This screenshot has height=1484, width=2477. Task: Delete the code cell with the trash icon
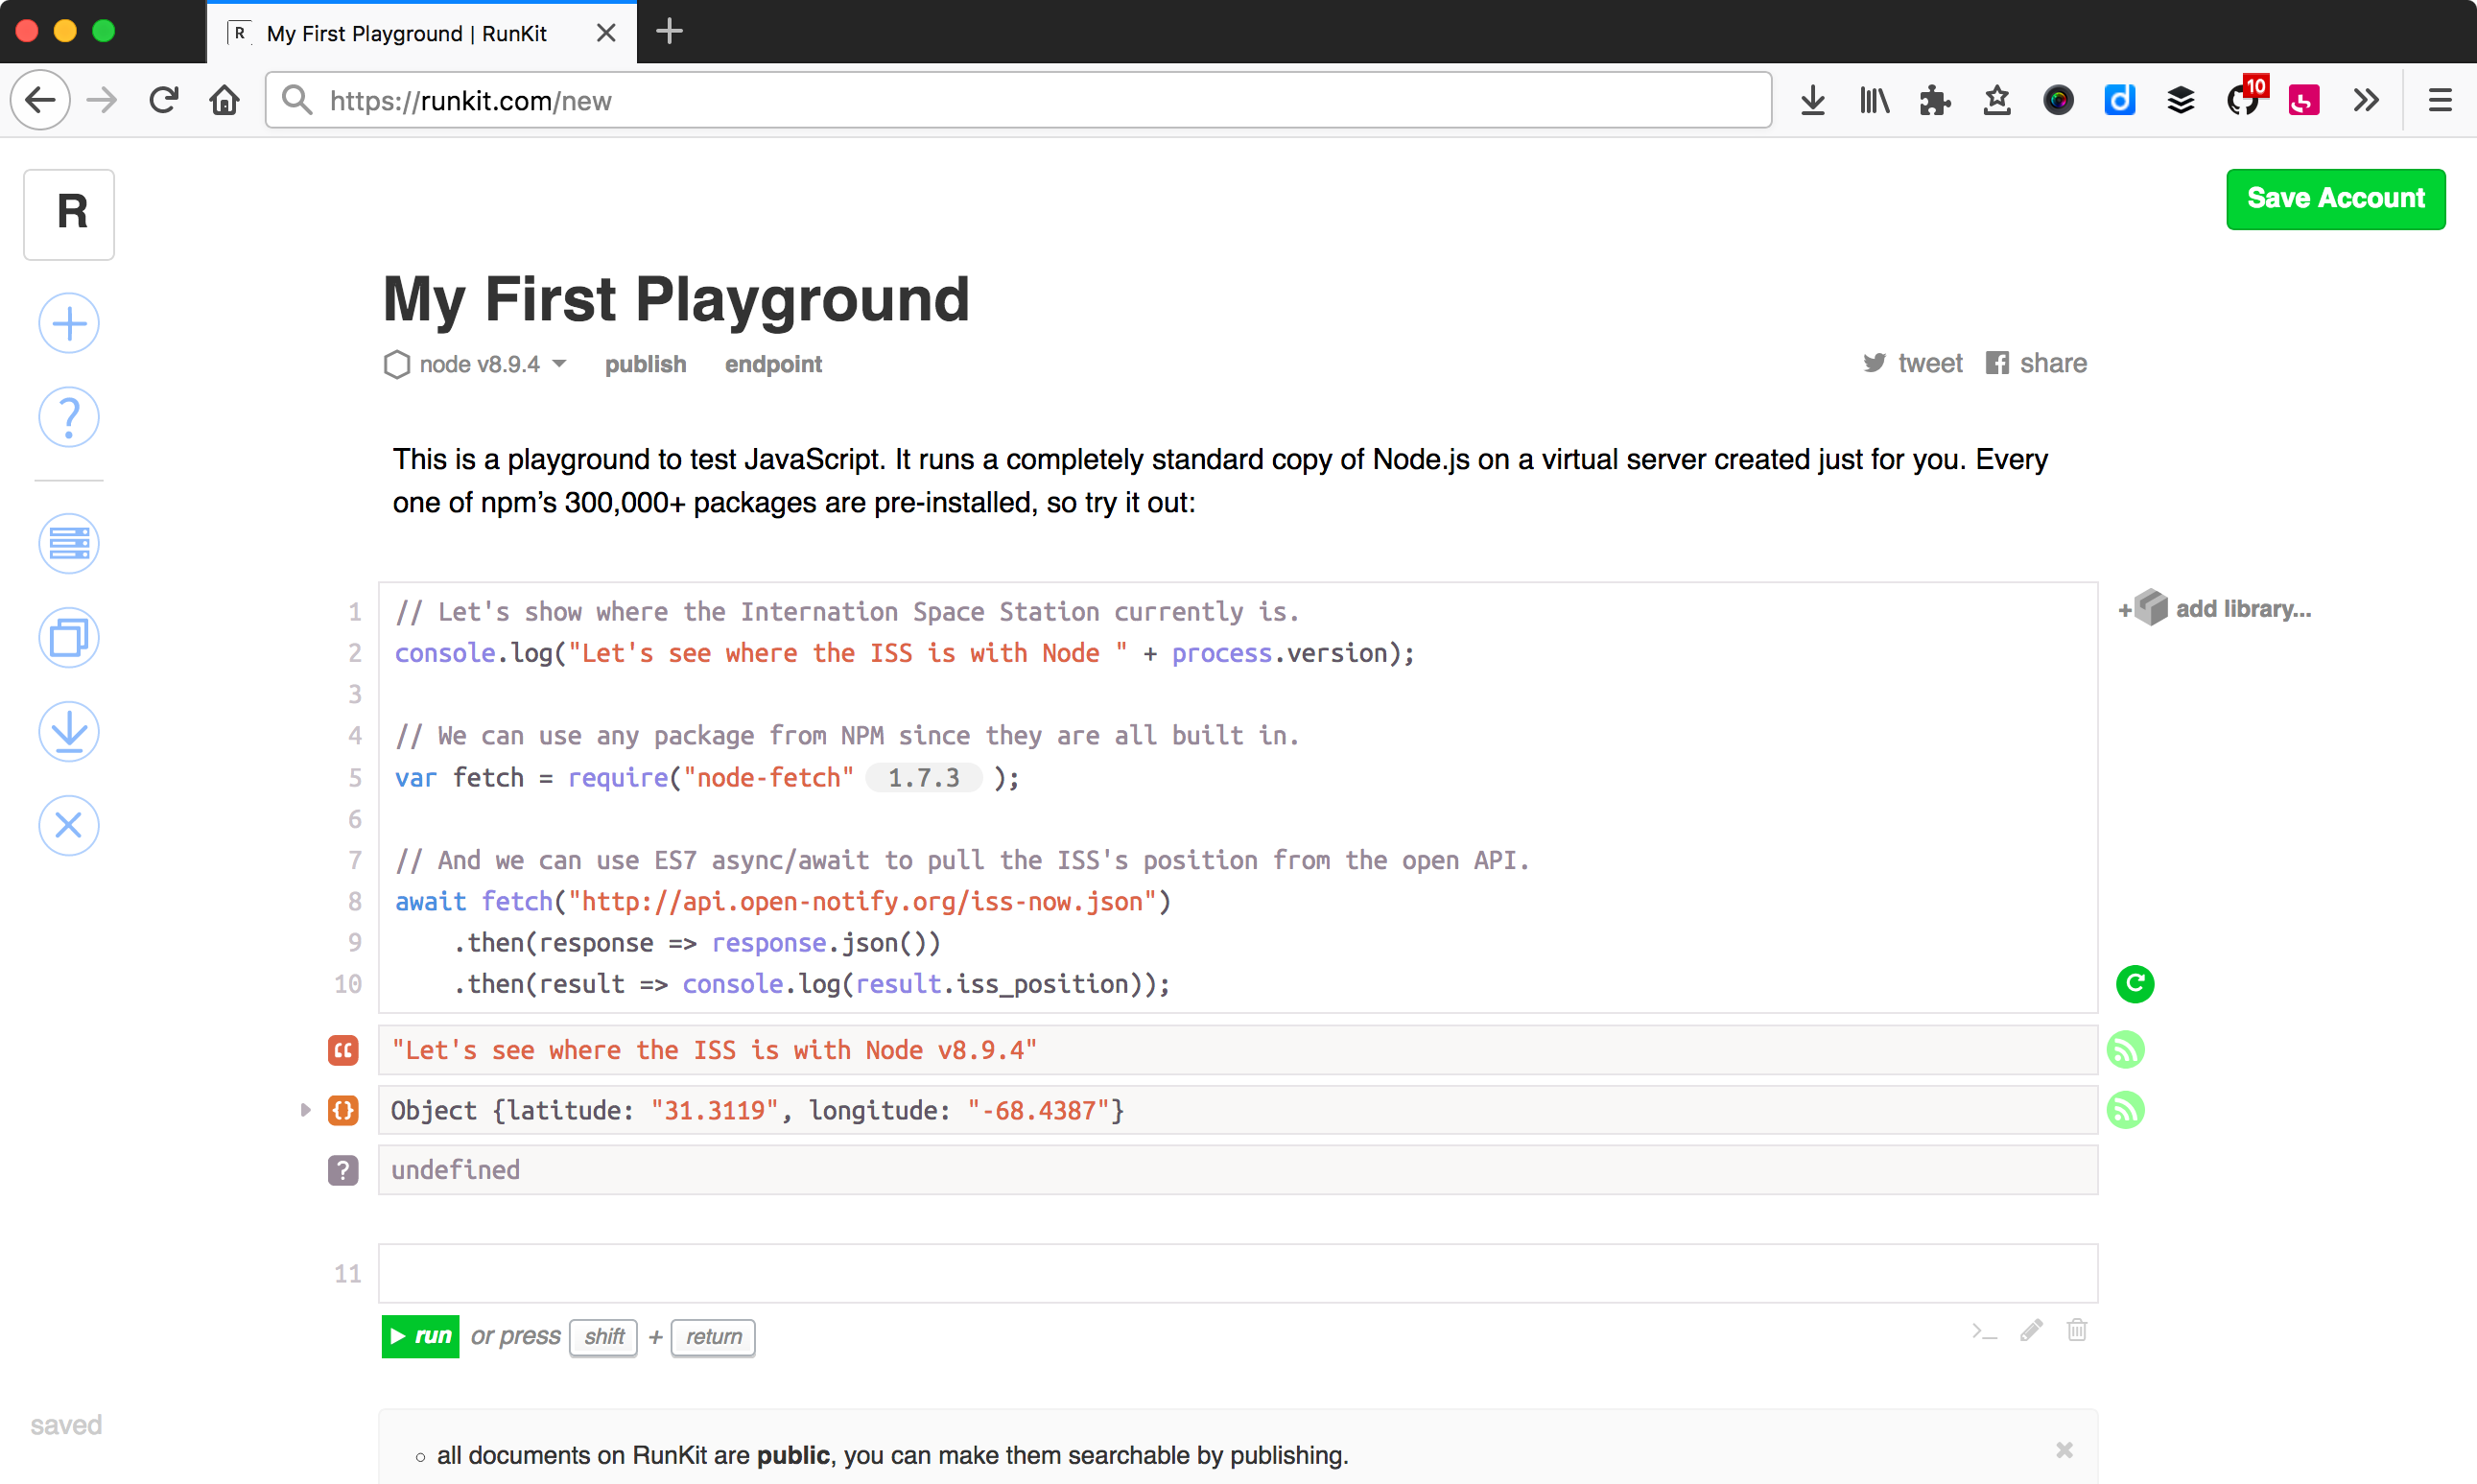(2077, 1330)
